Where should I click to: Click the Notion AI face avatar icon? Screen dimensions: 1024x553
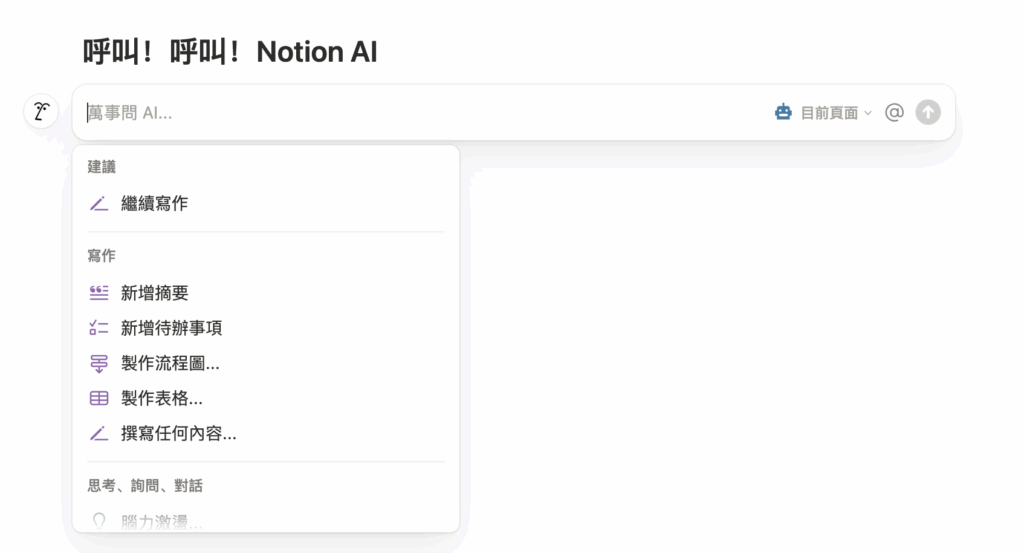point(40,111)
